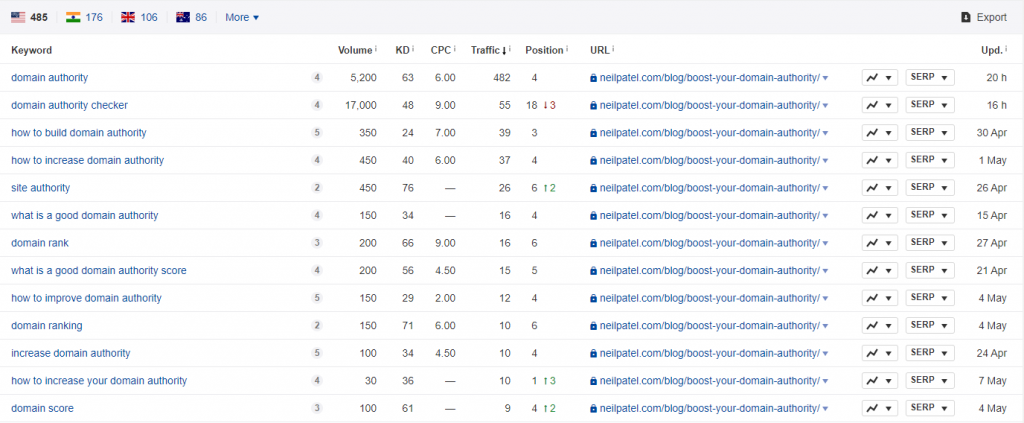1024x423 pixels.
Task: Expand URL dropdown arrow in 'site authority' row
Action: click(825, 188)
